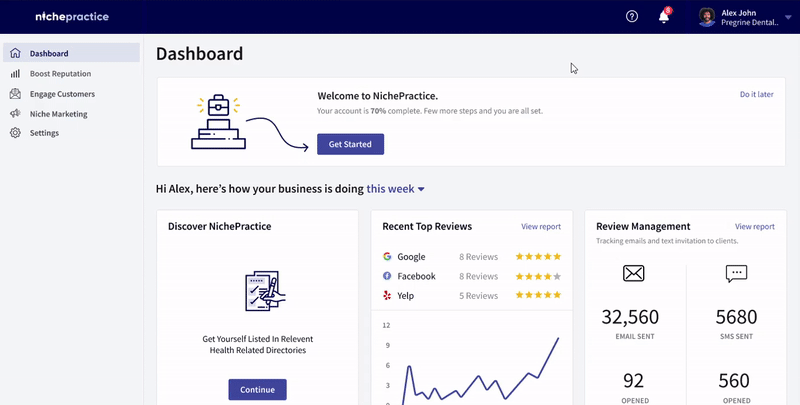Click Alex John's profile avatar

click(x=707, y=17)
